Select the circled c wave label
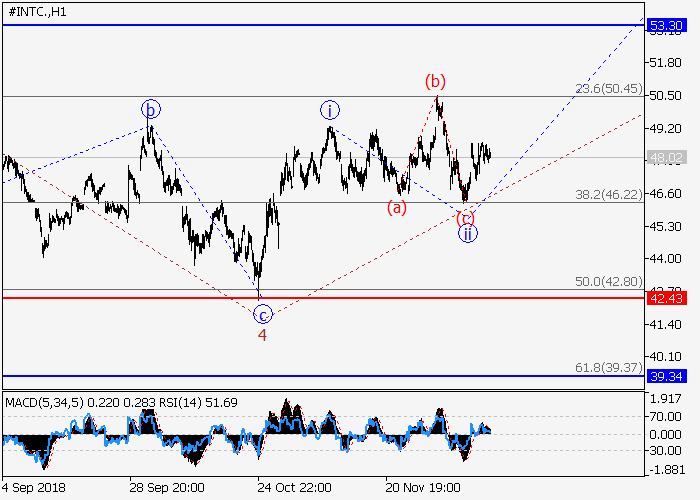The width and height of the screenshot is (700, 500). (262, 315)
